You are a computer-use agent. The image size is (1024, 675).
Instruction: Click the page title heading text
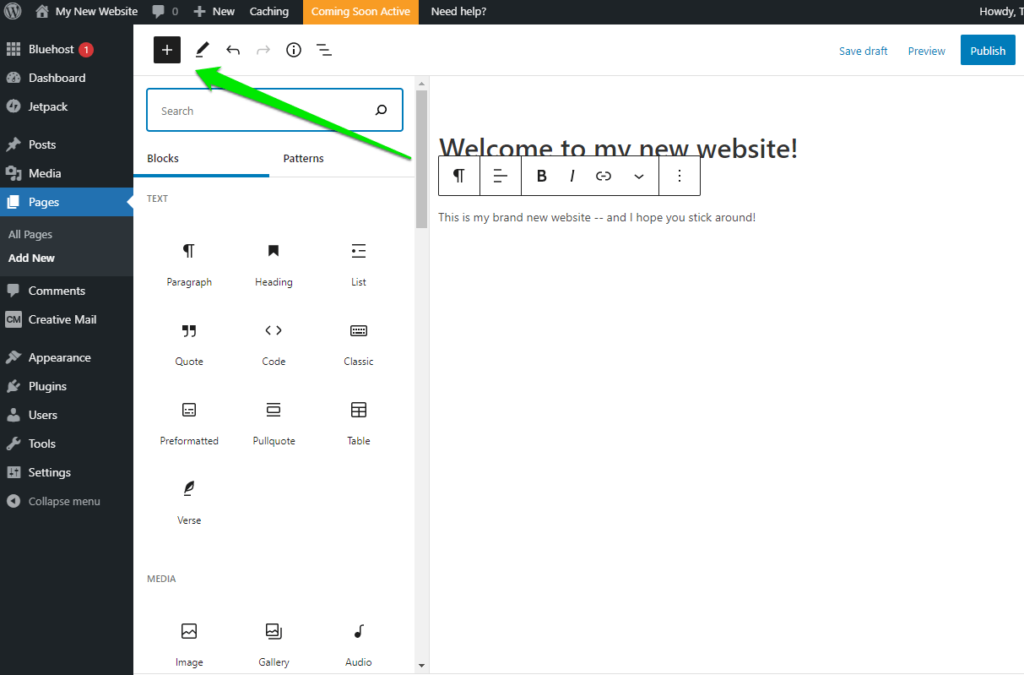pyautogui.click(x=618, y=148)
